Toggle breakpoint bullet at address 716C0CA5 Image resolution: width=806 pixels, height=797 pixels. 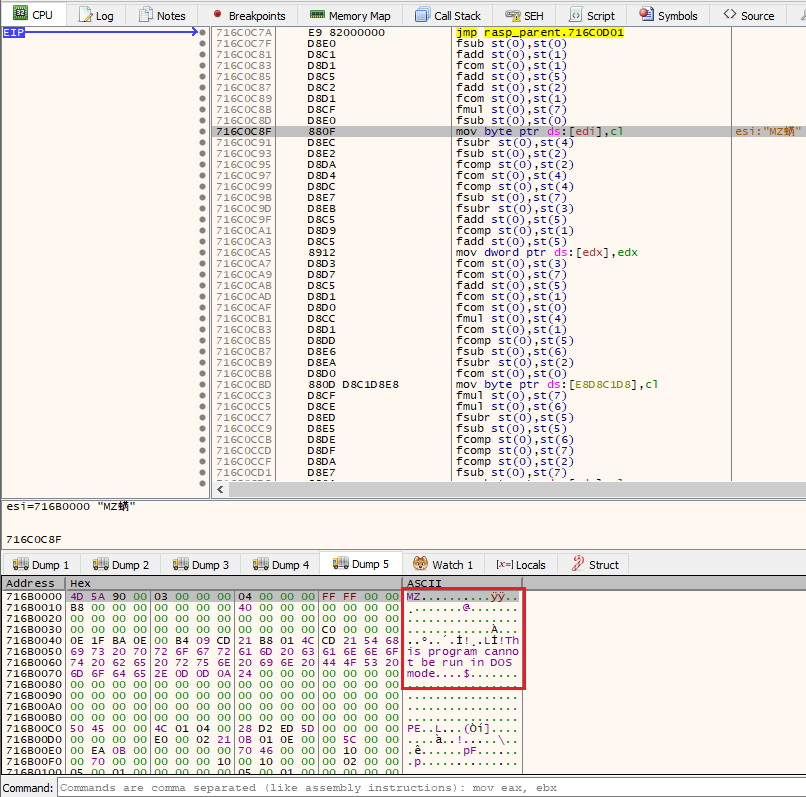click(x=203, y=252)
